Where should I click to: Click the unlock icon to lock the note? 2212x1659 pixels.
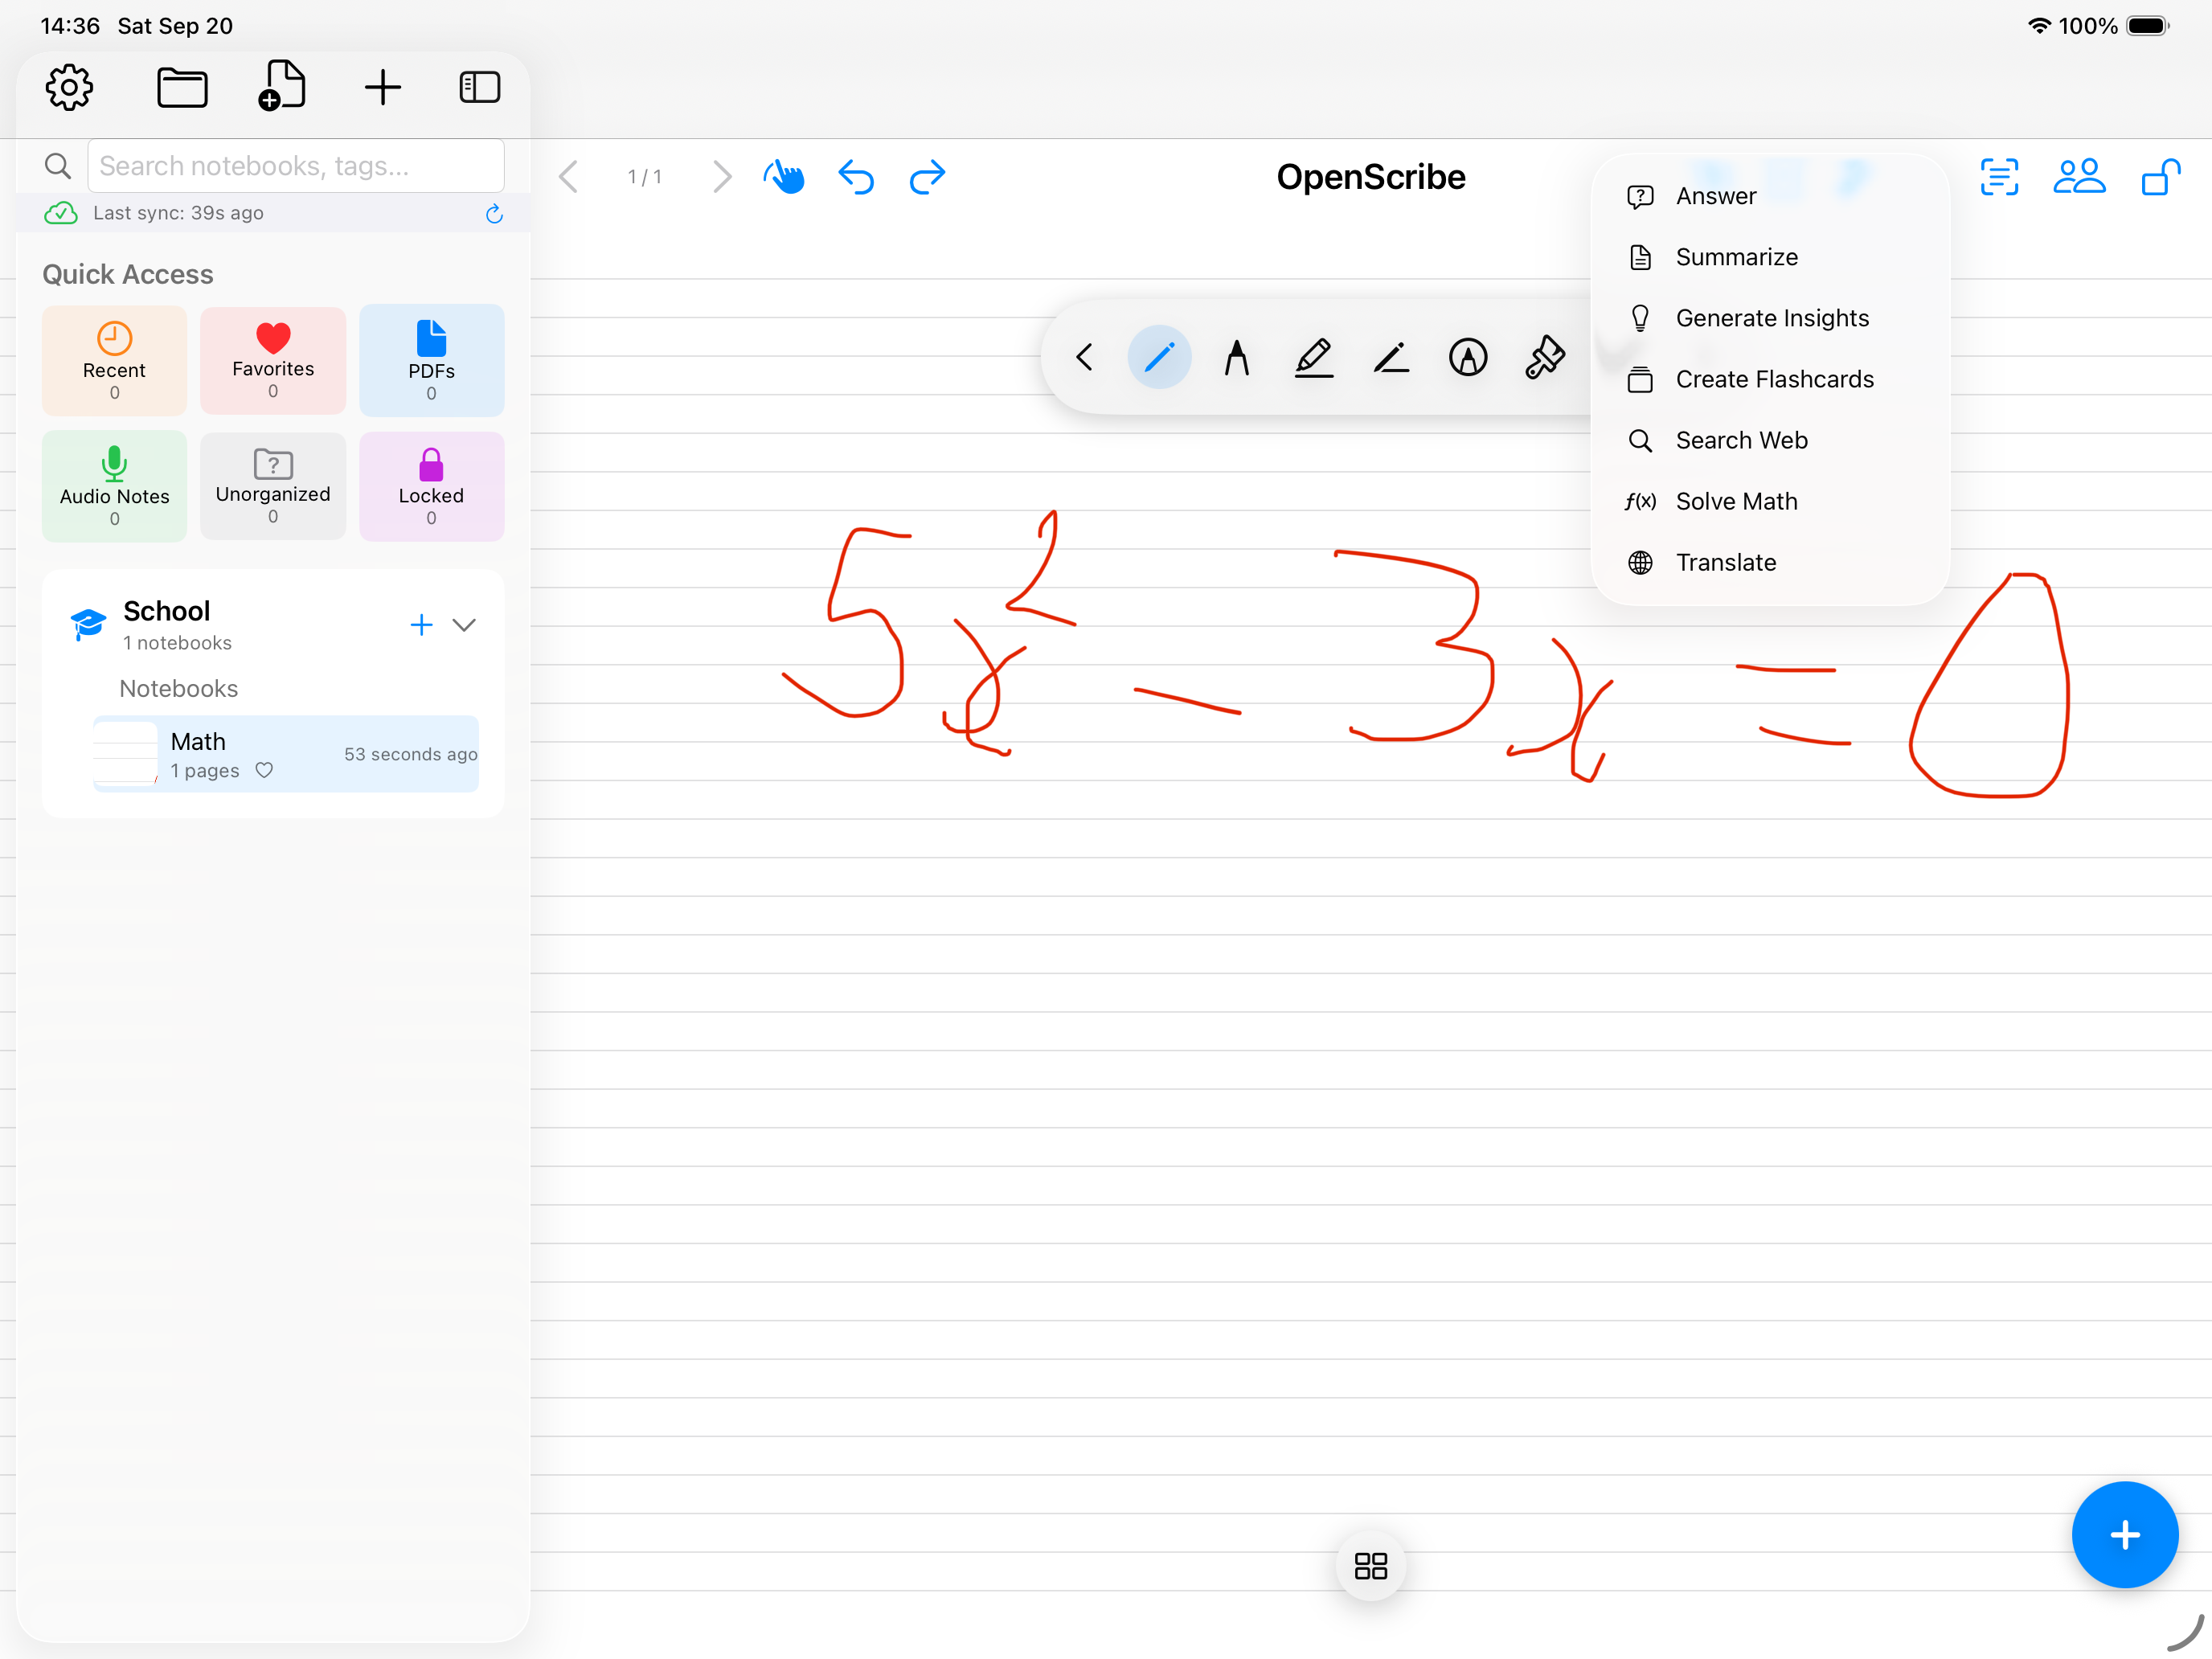click(x=2160, y=176)
